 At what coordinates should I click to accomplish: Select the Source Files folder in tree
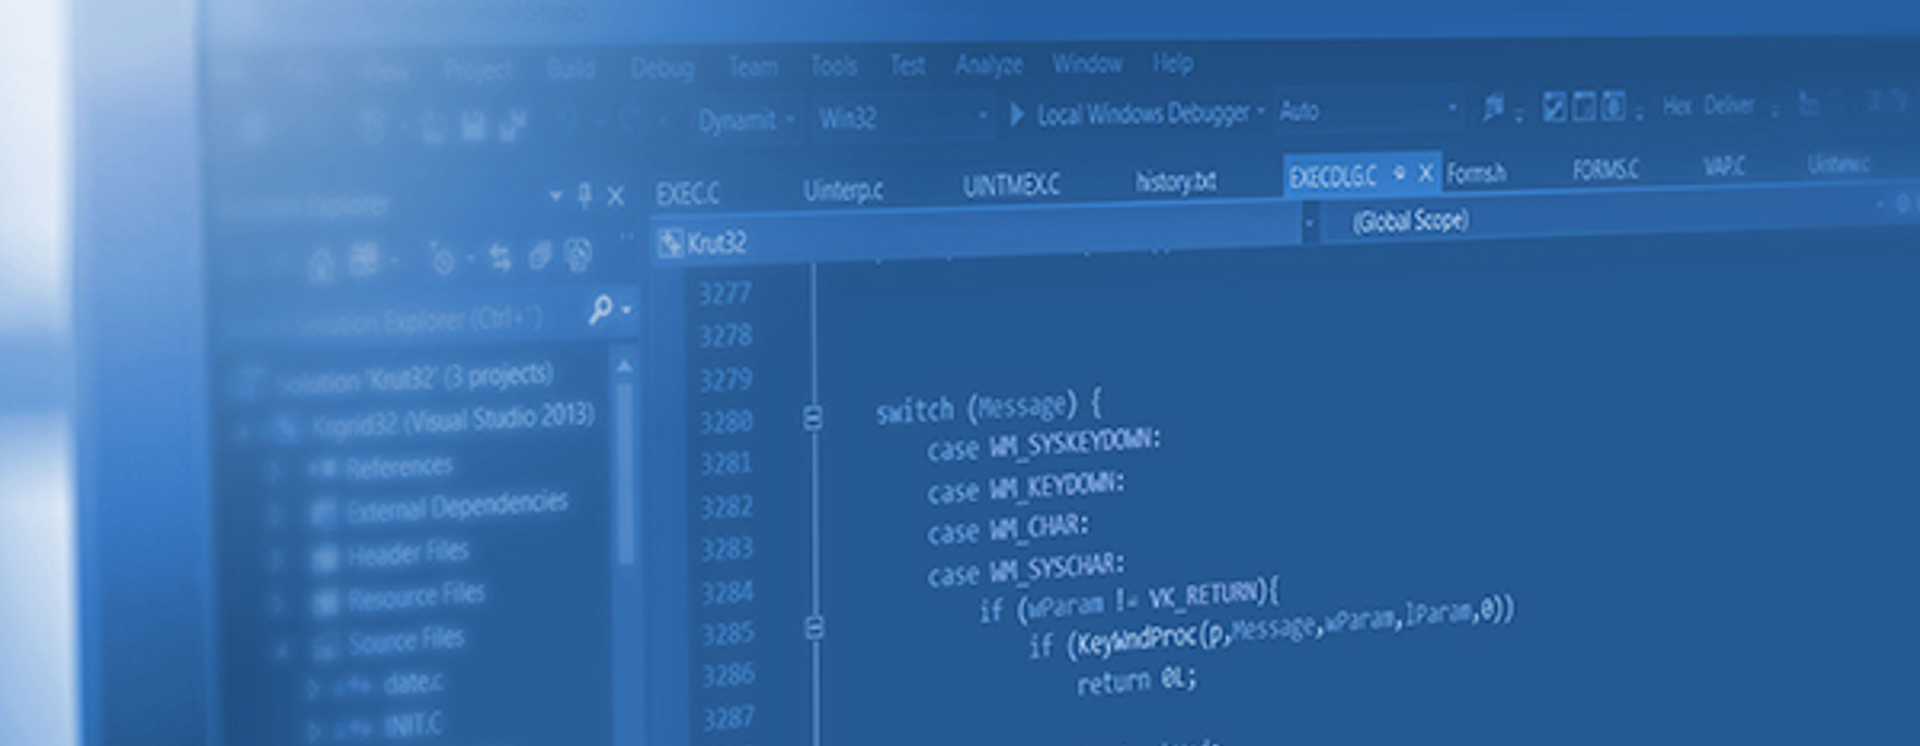tap(406, 641)
